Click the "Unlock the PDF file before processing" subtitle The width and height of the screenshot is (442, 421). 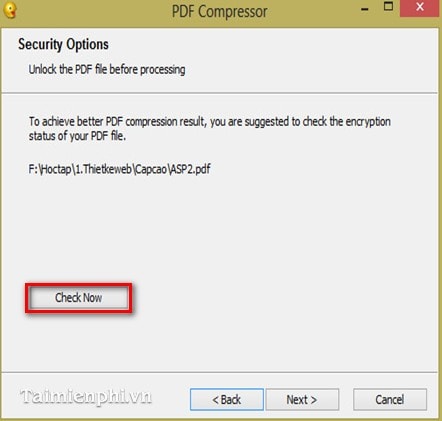[107, 70]
